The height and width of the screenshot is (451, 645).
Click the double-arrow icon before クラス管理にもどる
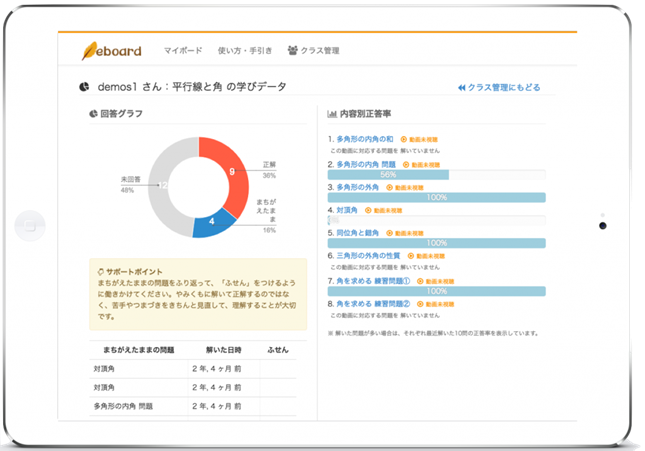[461, 88]
